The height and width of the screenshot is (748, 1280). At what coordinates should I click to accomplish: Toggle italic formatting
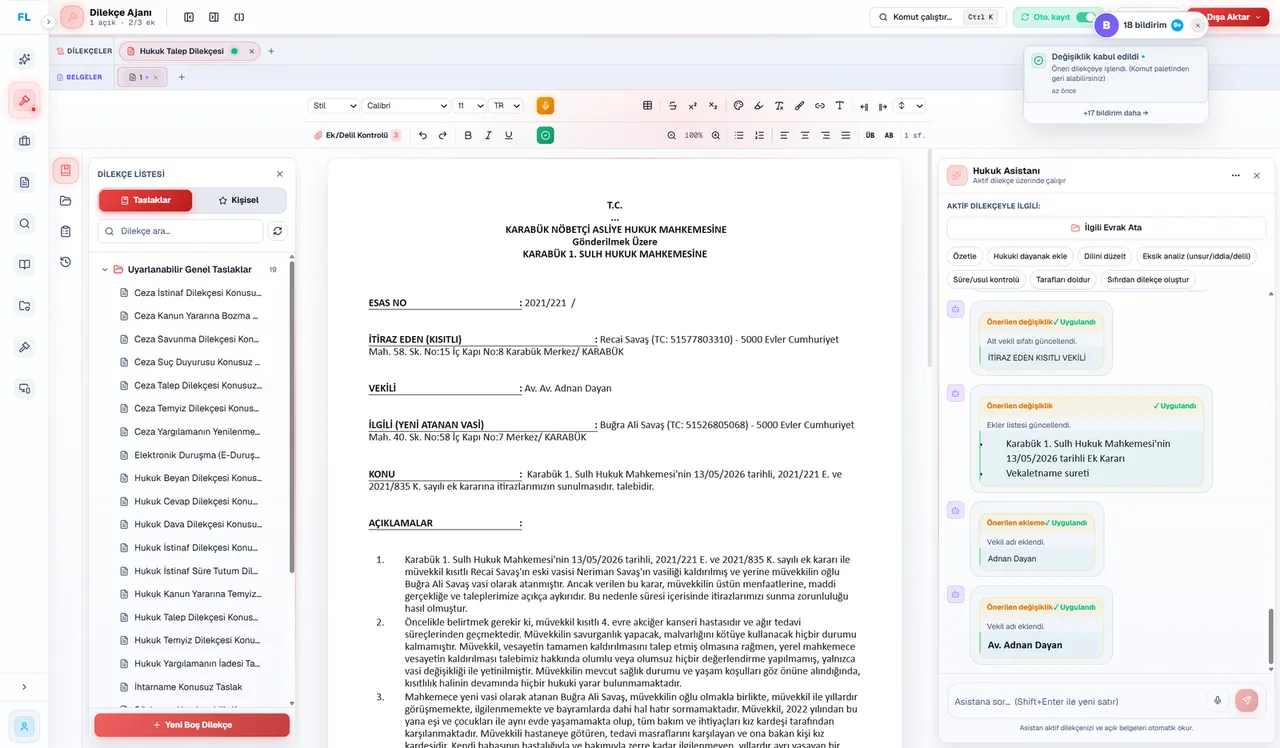(488, 135)
